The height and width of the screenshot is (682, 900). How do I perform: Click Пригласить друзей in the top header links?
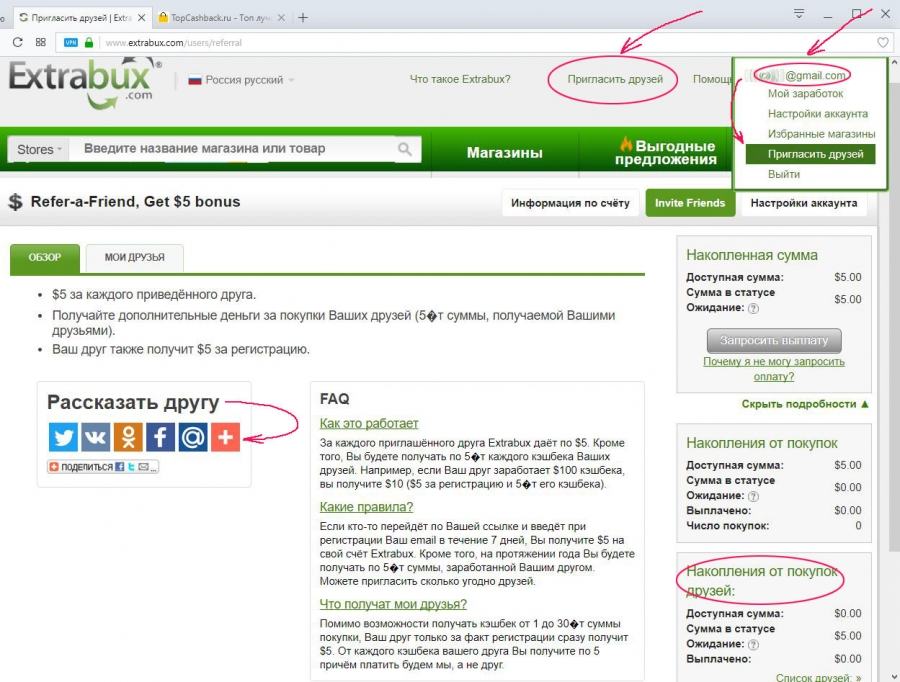[x=615, y=79]
